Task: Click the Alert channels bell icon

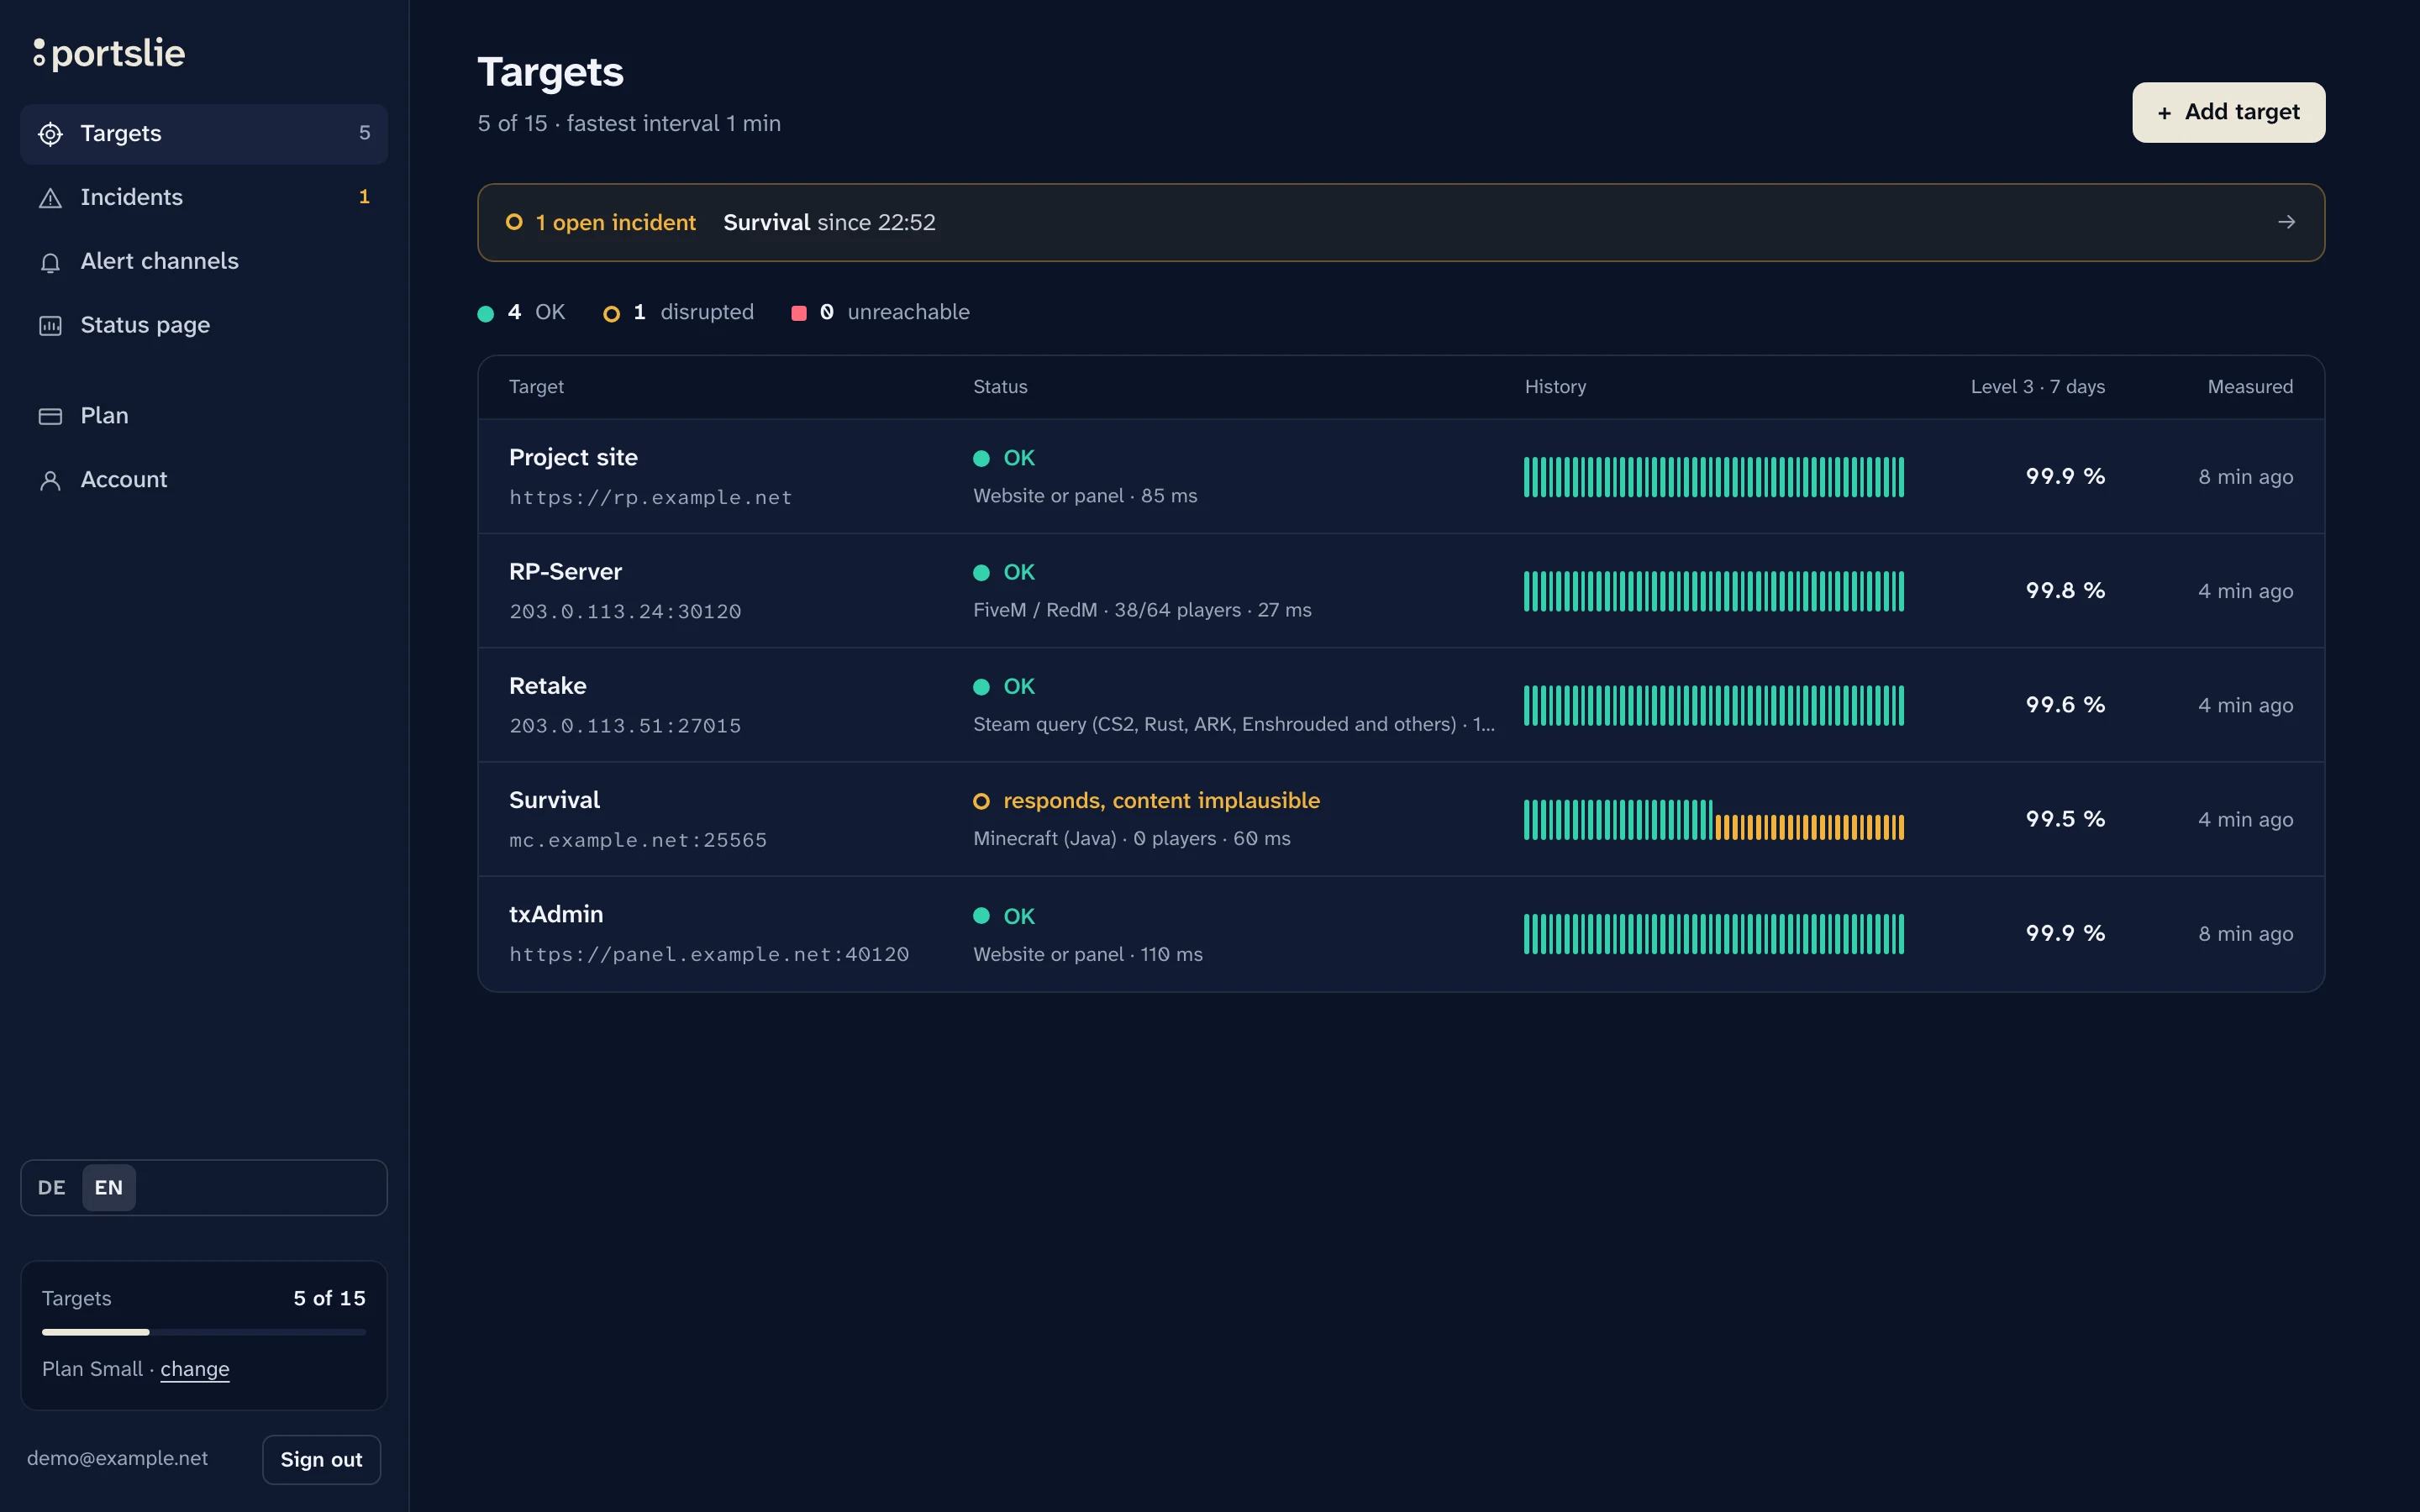Action: click(x=50, y=262)
